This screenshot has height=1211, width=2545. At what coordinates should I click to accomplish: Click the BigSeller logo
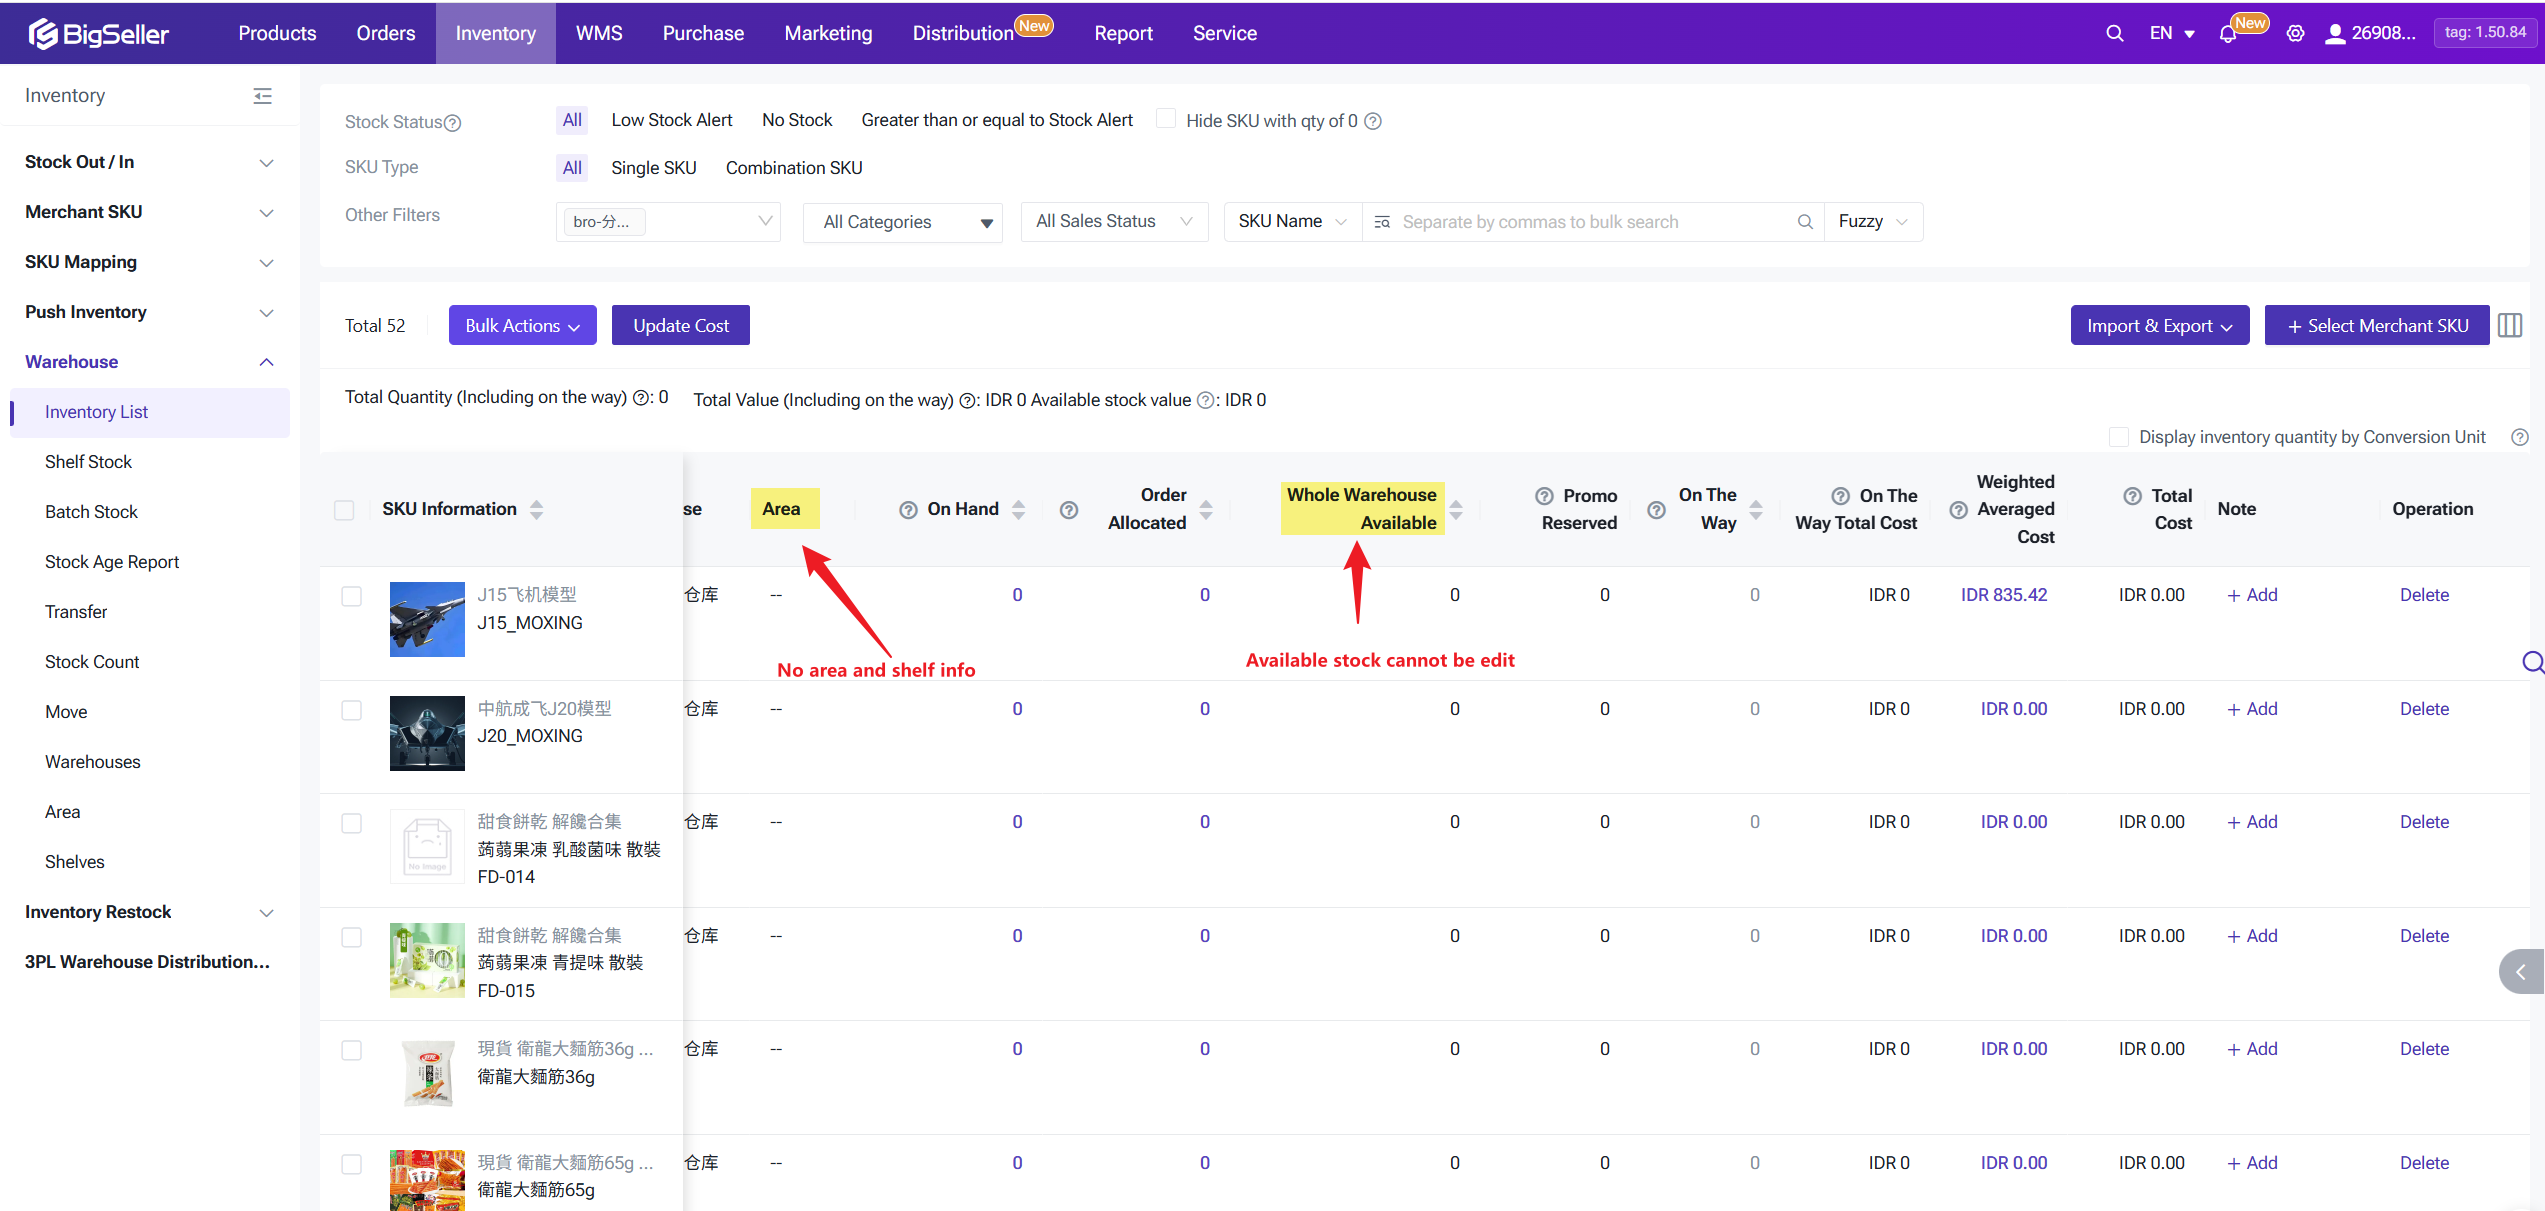[98, 33]
